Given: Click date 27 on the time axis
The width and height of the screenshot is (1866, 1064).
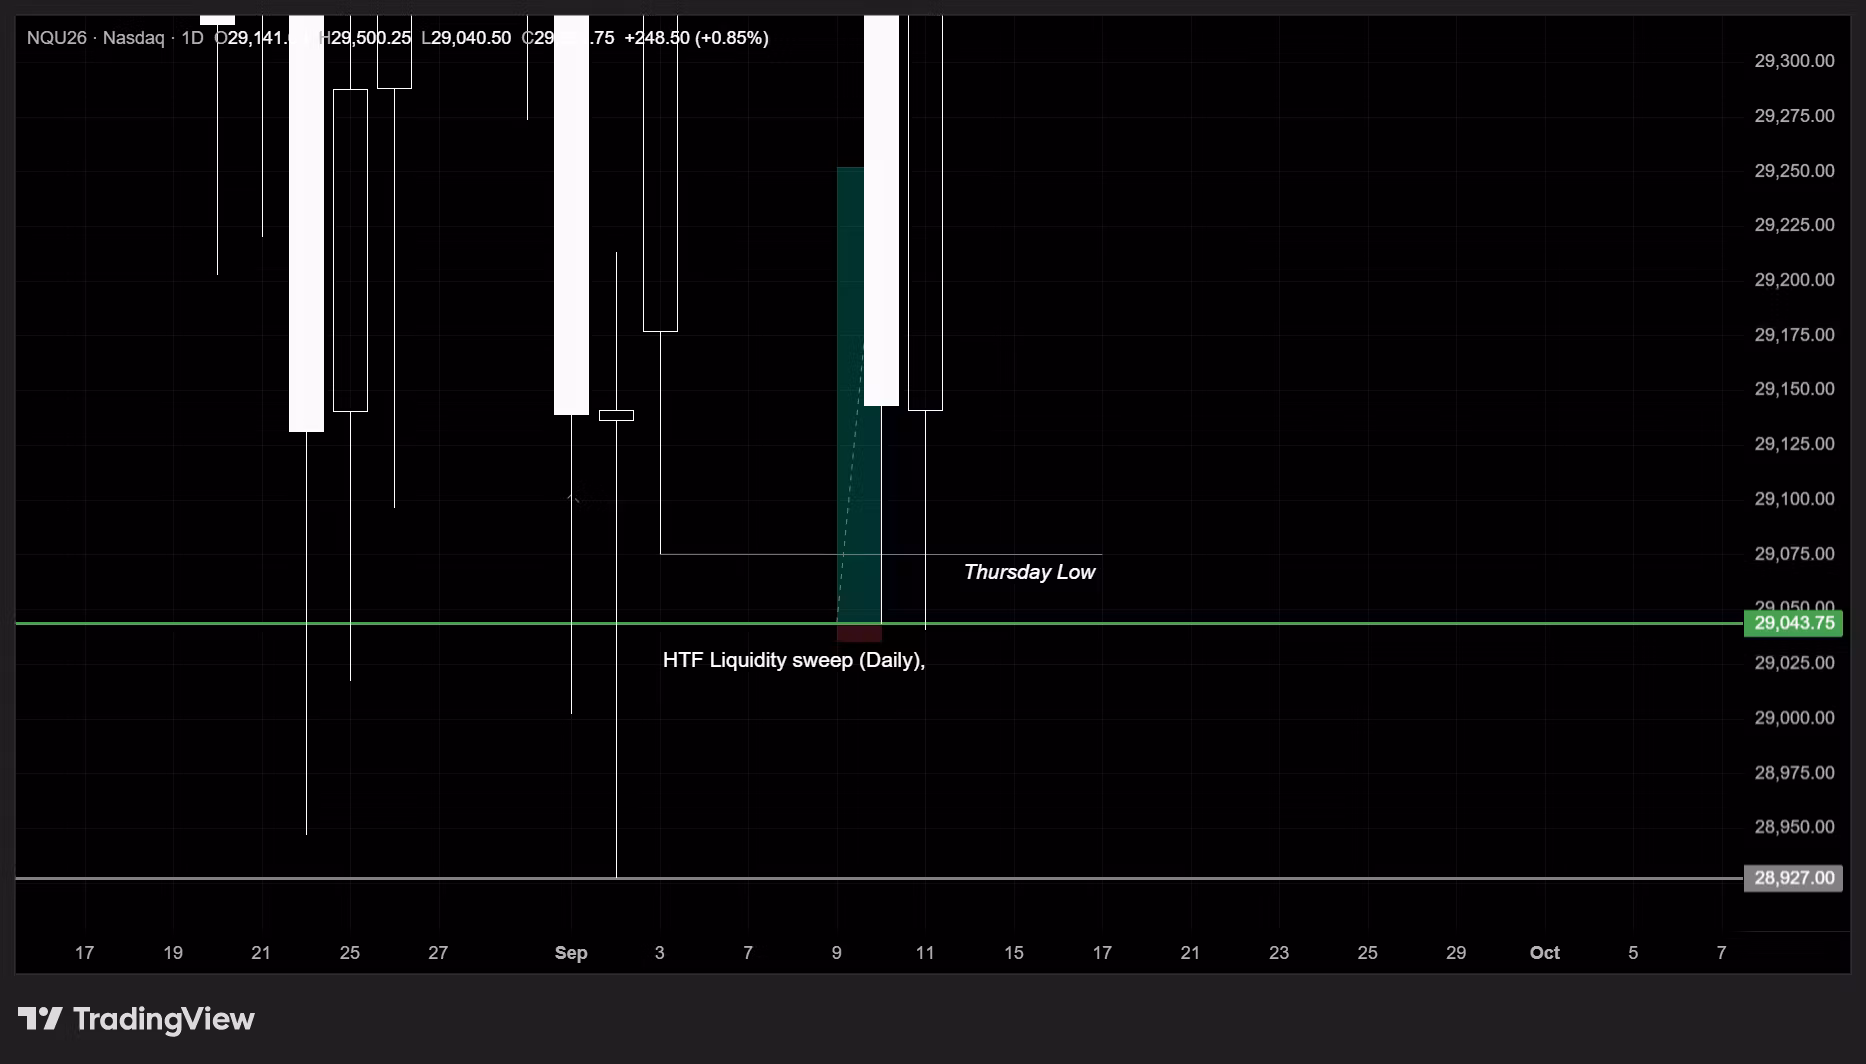Looking at the screenshot, I should pyautogui.click(x=438, y=953).
